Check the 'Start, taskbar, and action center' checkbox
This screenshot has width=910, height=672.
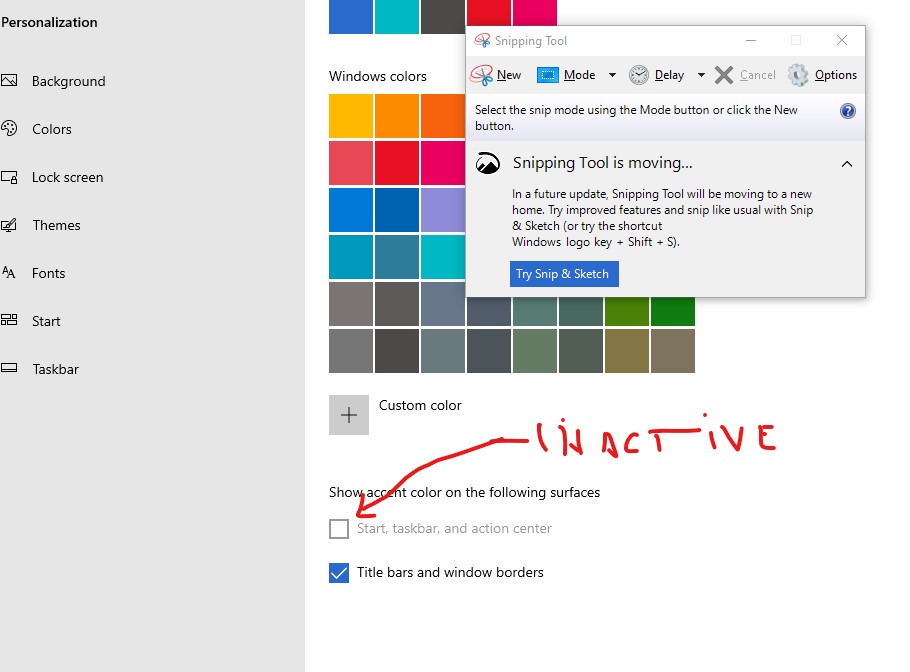click(339, 529)
